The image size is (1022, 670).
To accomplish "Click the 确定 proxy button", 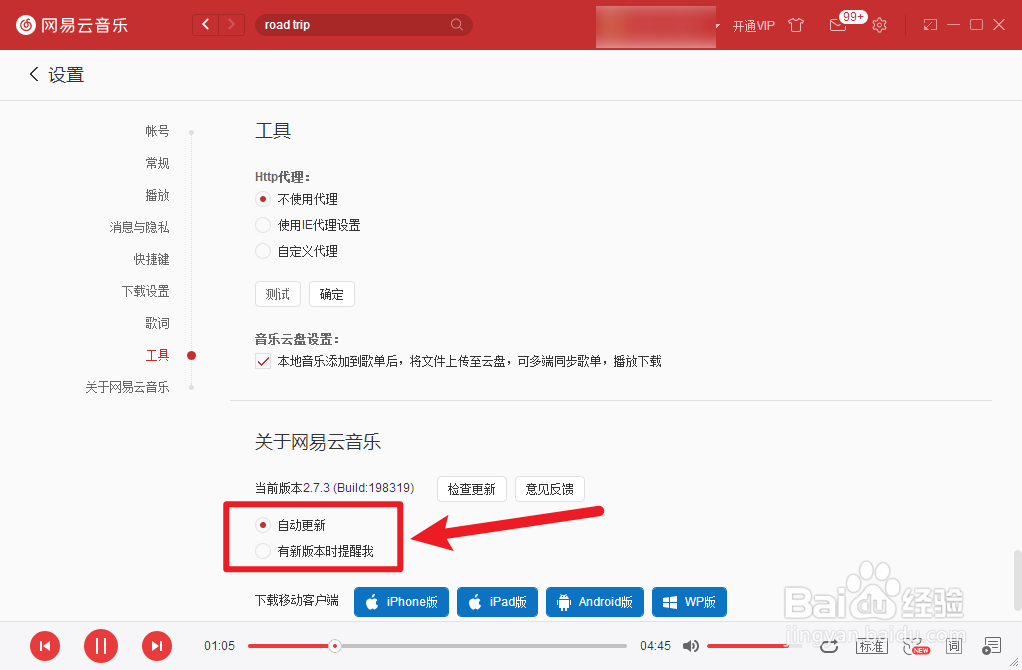I will pos(332,294).
